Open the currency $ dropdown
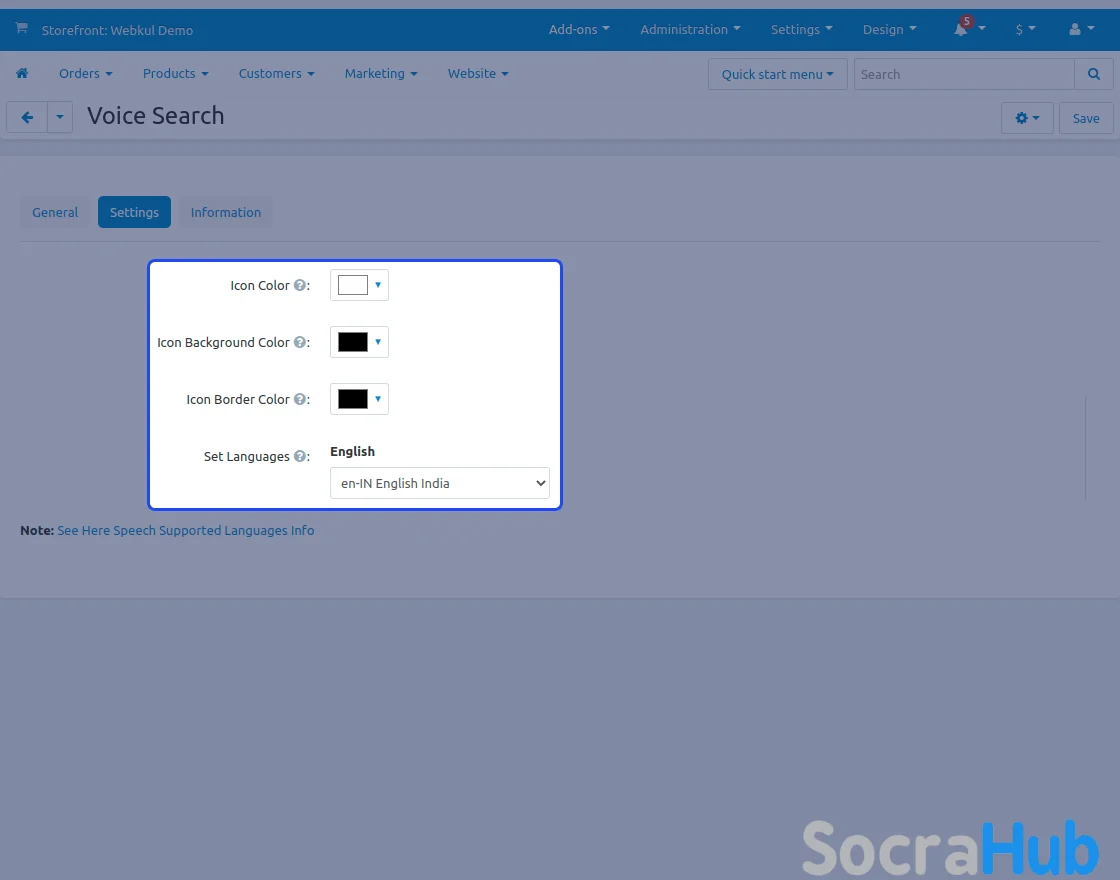The image size is (1120, 880). point(1025,30)
